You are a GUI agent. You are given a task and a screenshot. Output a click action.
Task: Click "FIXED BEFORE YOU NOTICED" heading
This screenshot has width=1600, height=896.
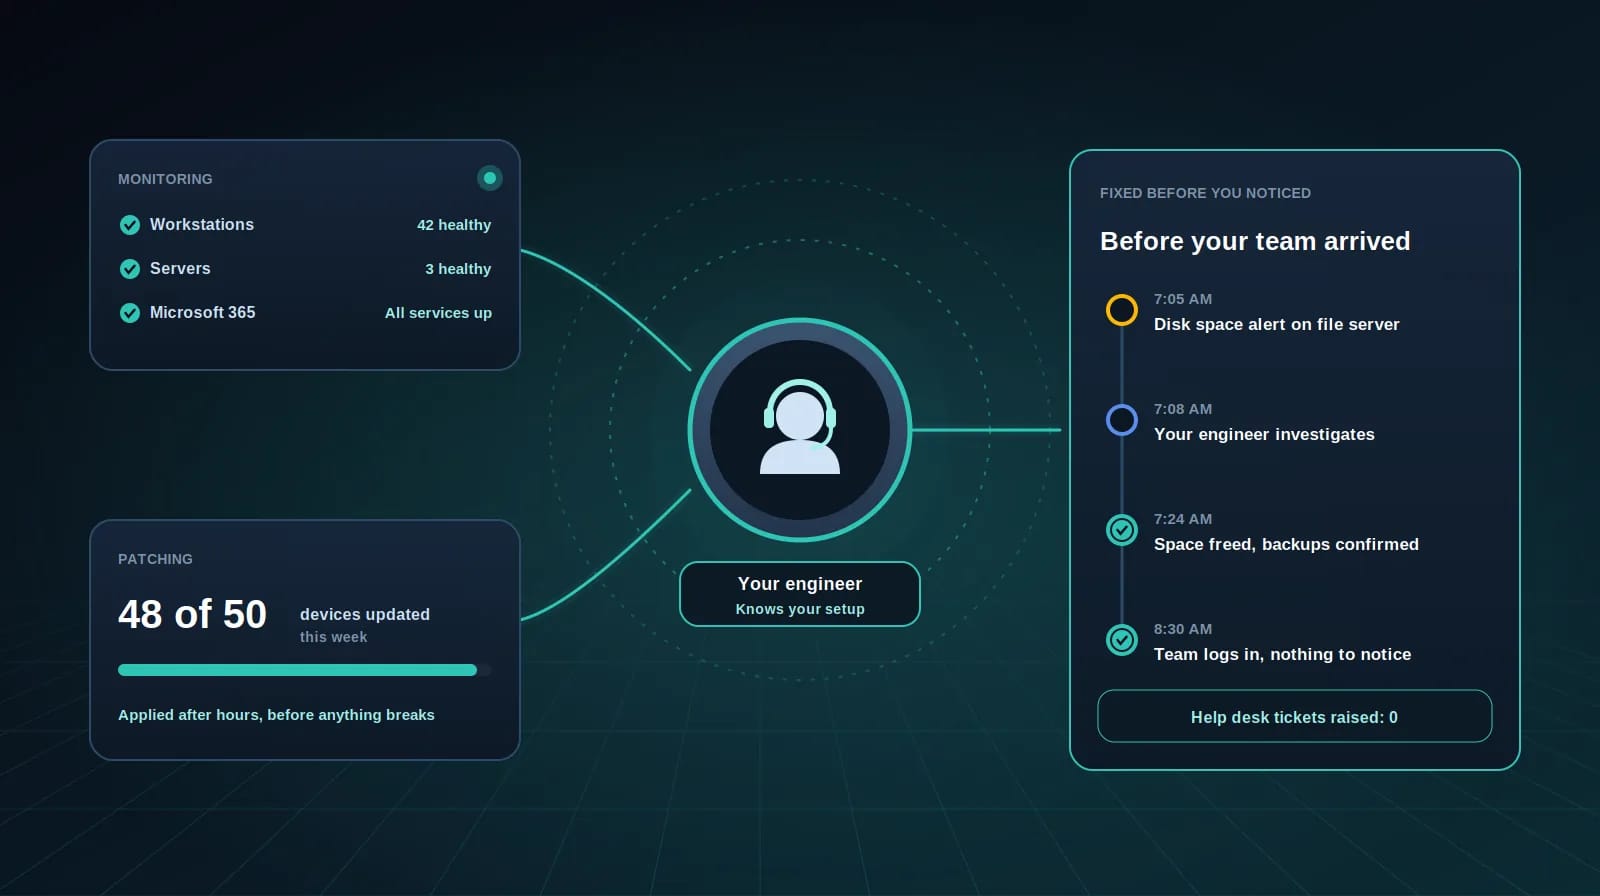1205,193
